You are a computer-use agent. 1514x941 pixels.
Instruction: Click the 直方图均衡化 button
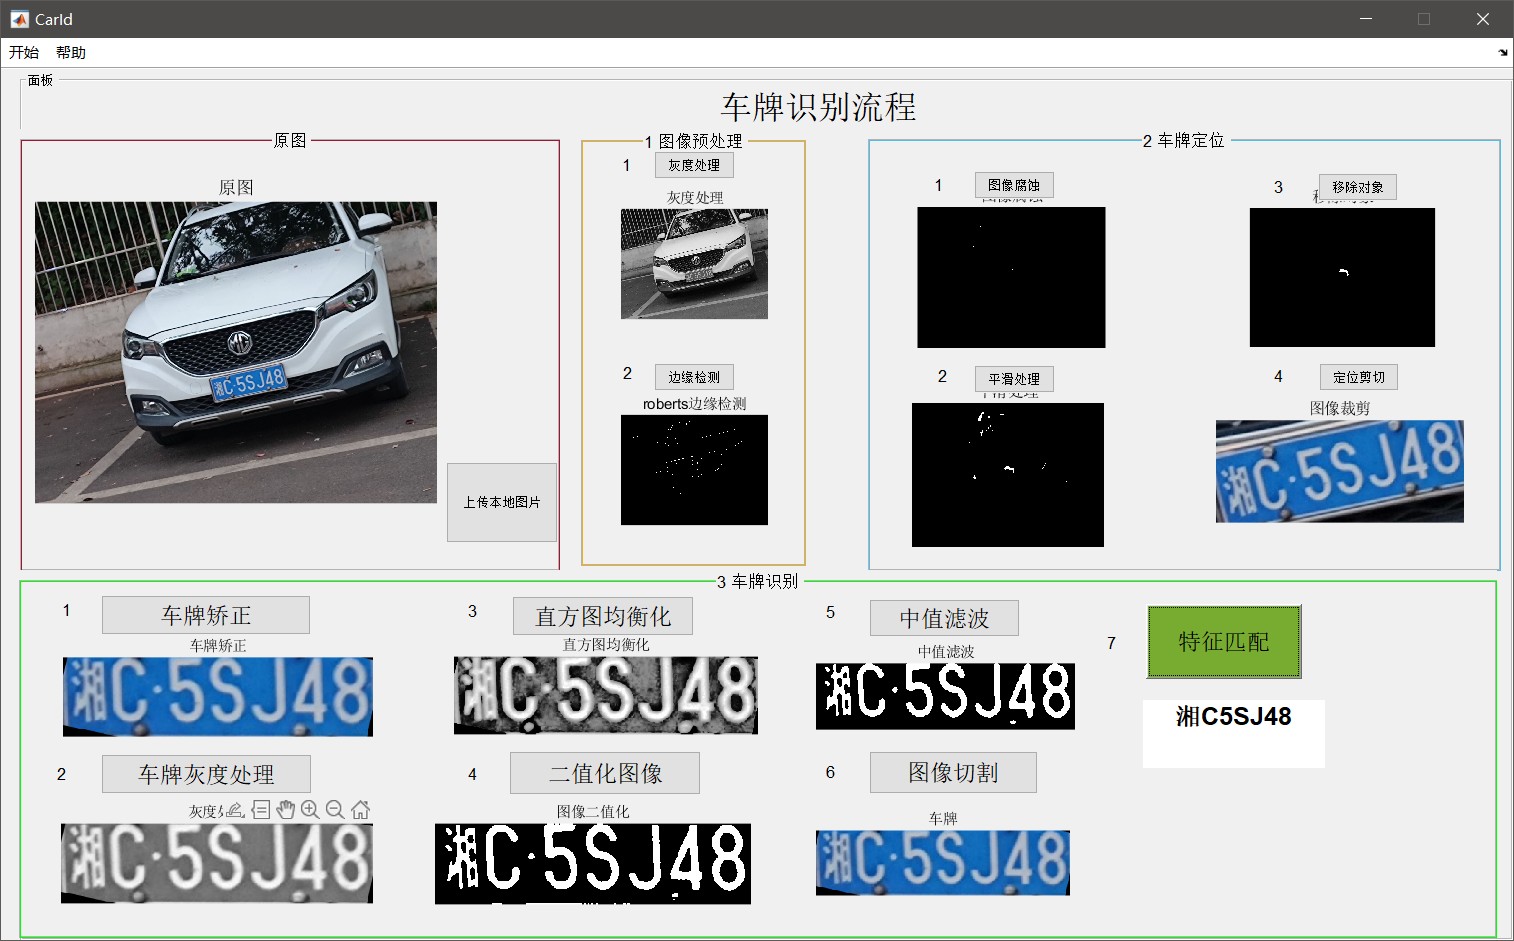[x=602, y=616]
